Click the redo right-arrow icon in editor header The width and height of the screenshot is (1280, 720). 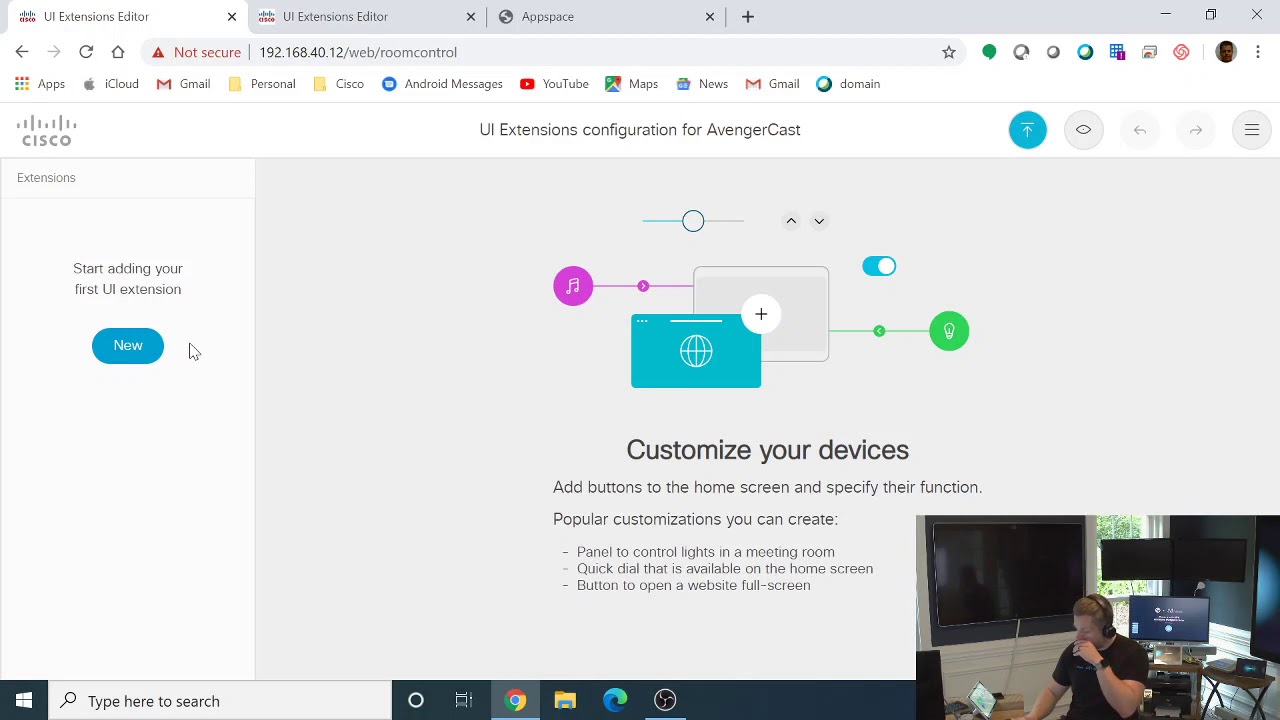pos(1196,130)
